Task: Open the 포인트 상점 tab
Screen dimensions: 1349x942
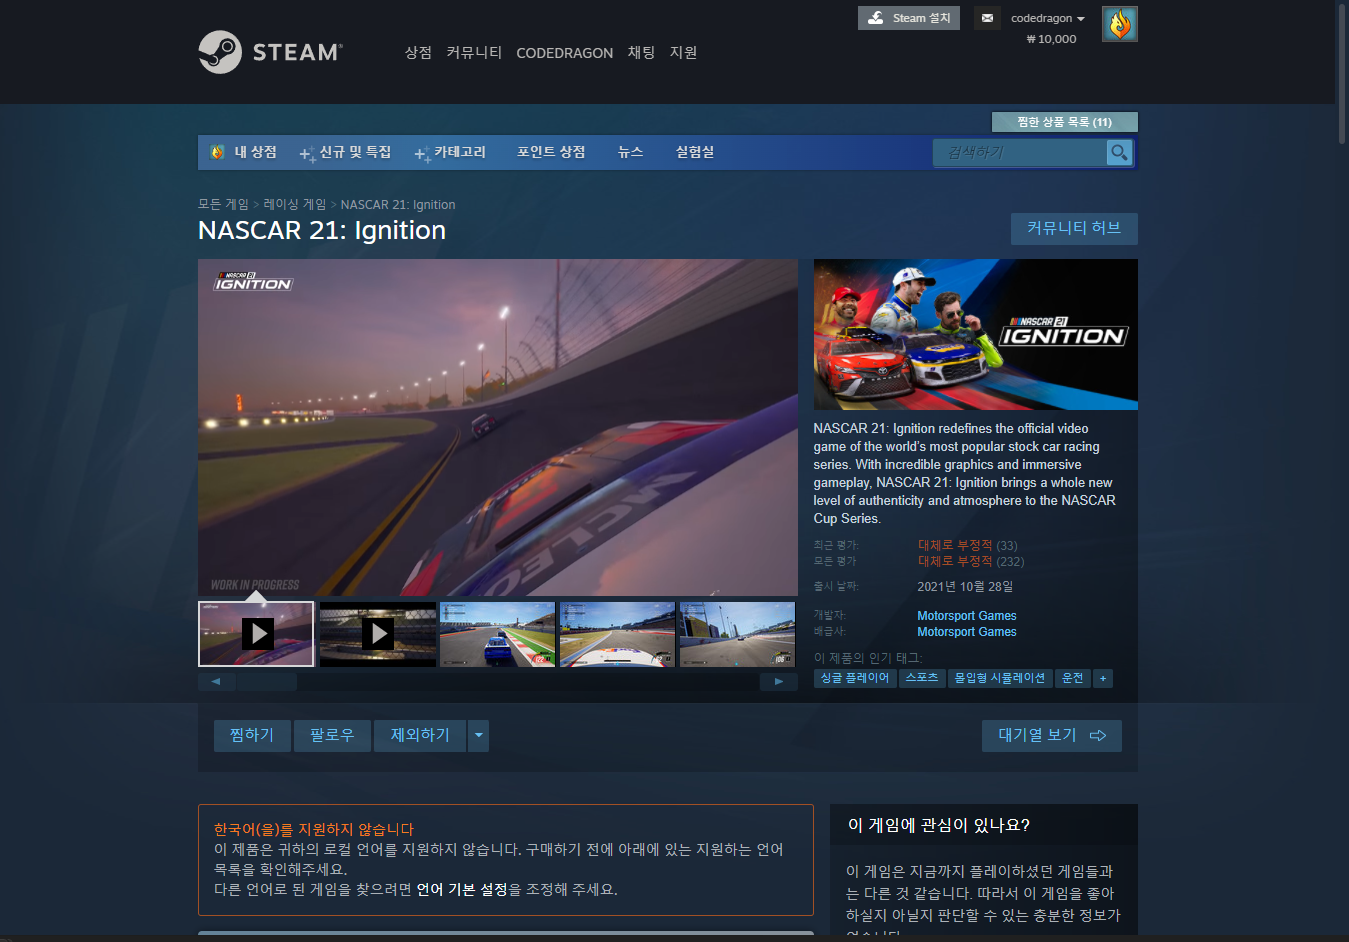Action: (x=551, y=152)
